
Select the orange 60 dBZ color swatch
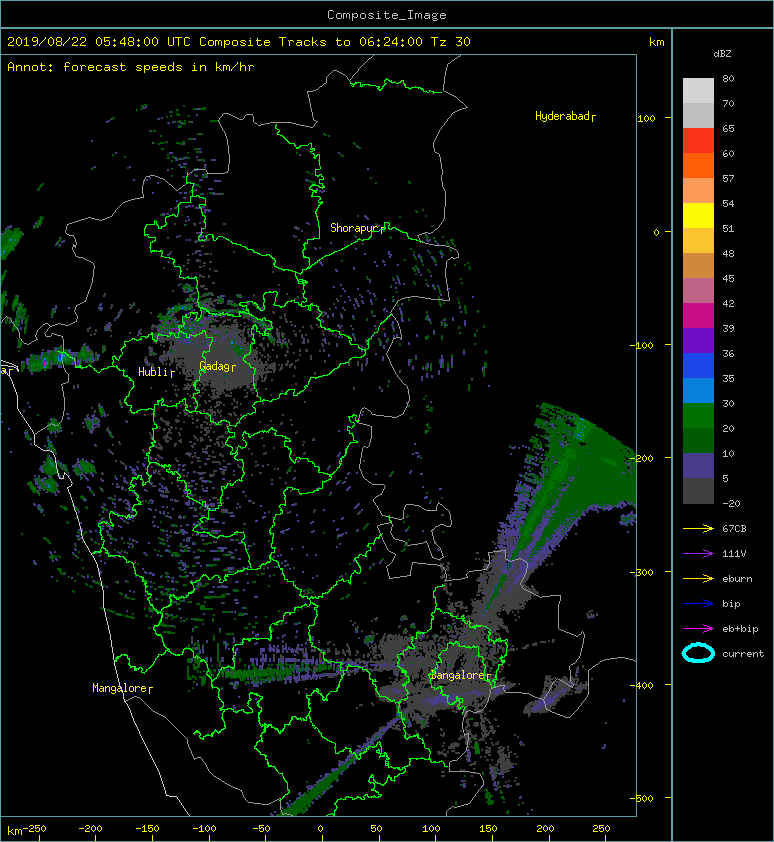(x=698, y=166)
